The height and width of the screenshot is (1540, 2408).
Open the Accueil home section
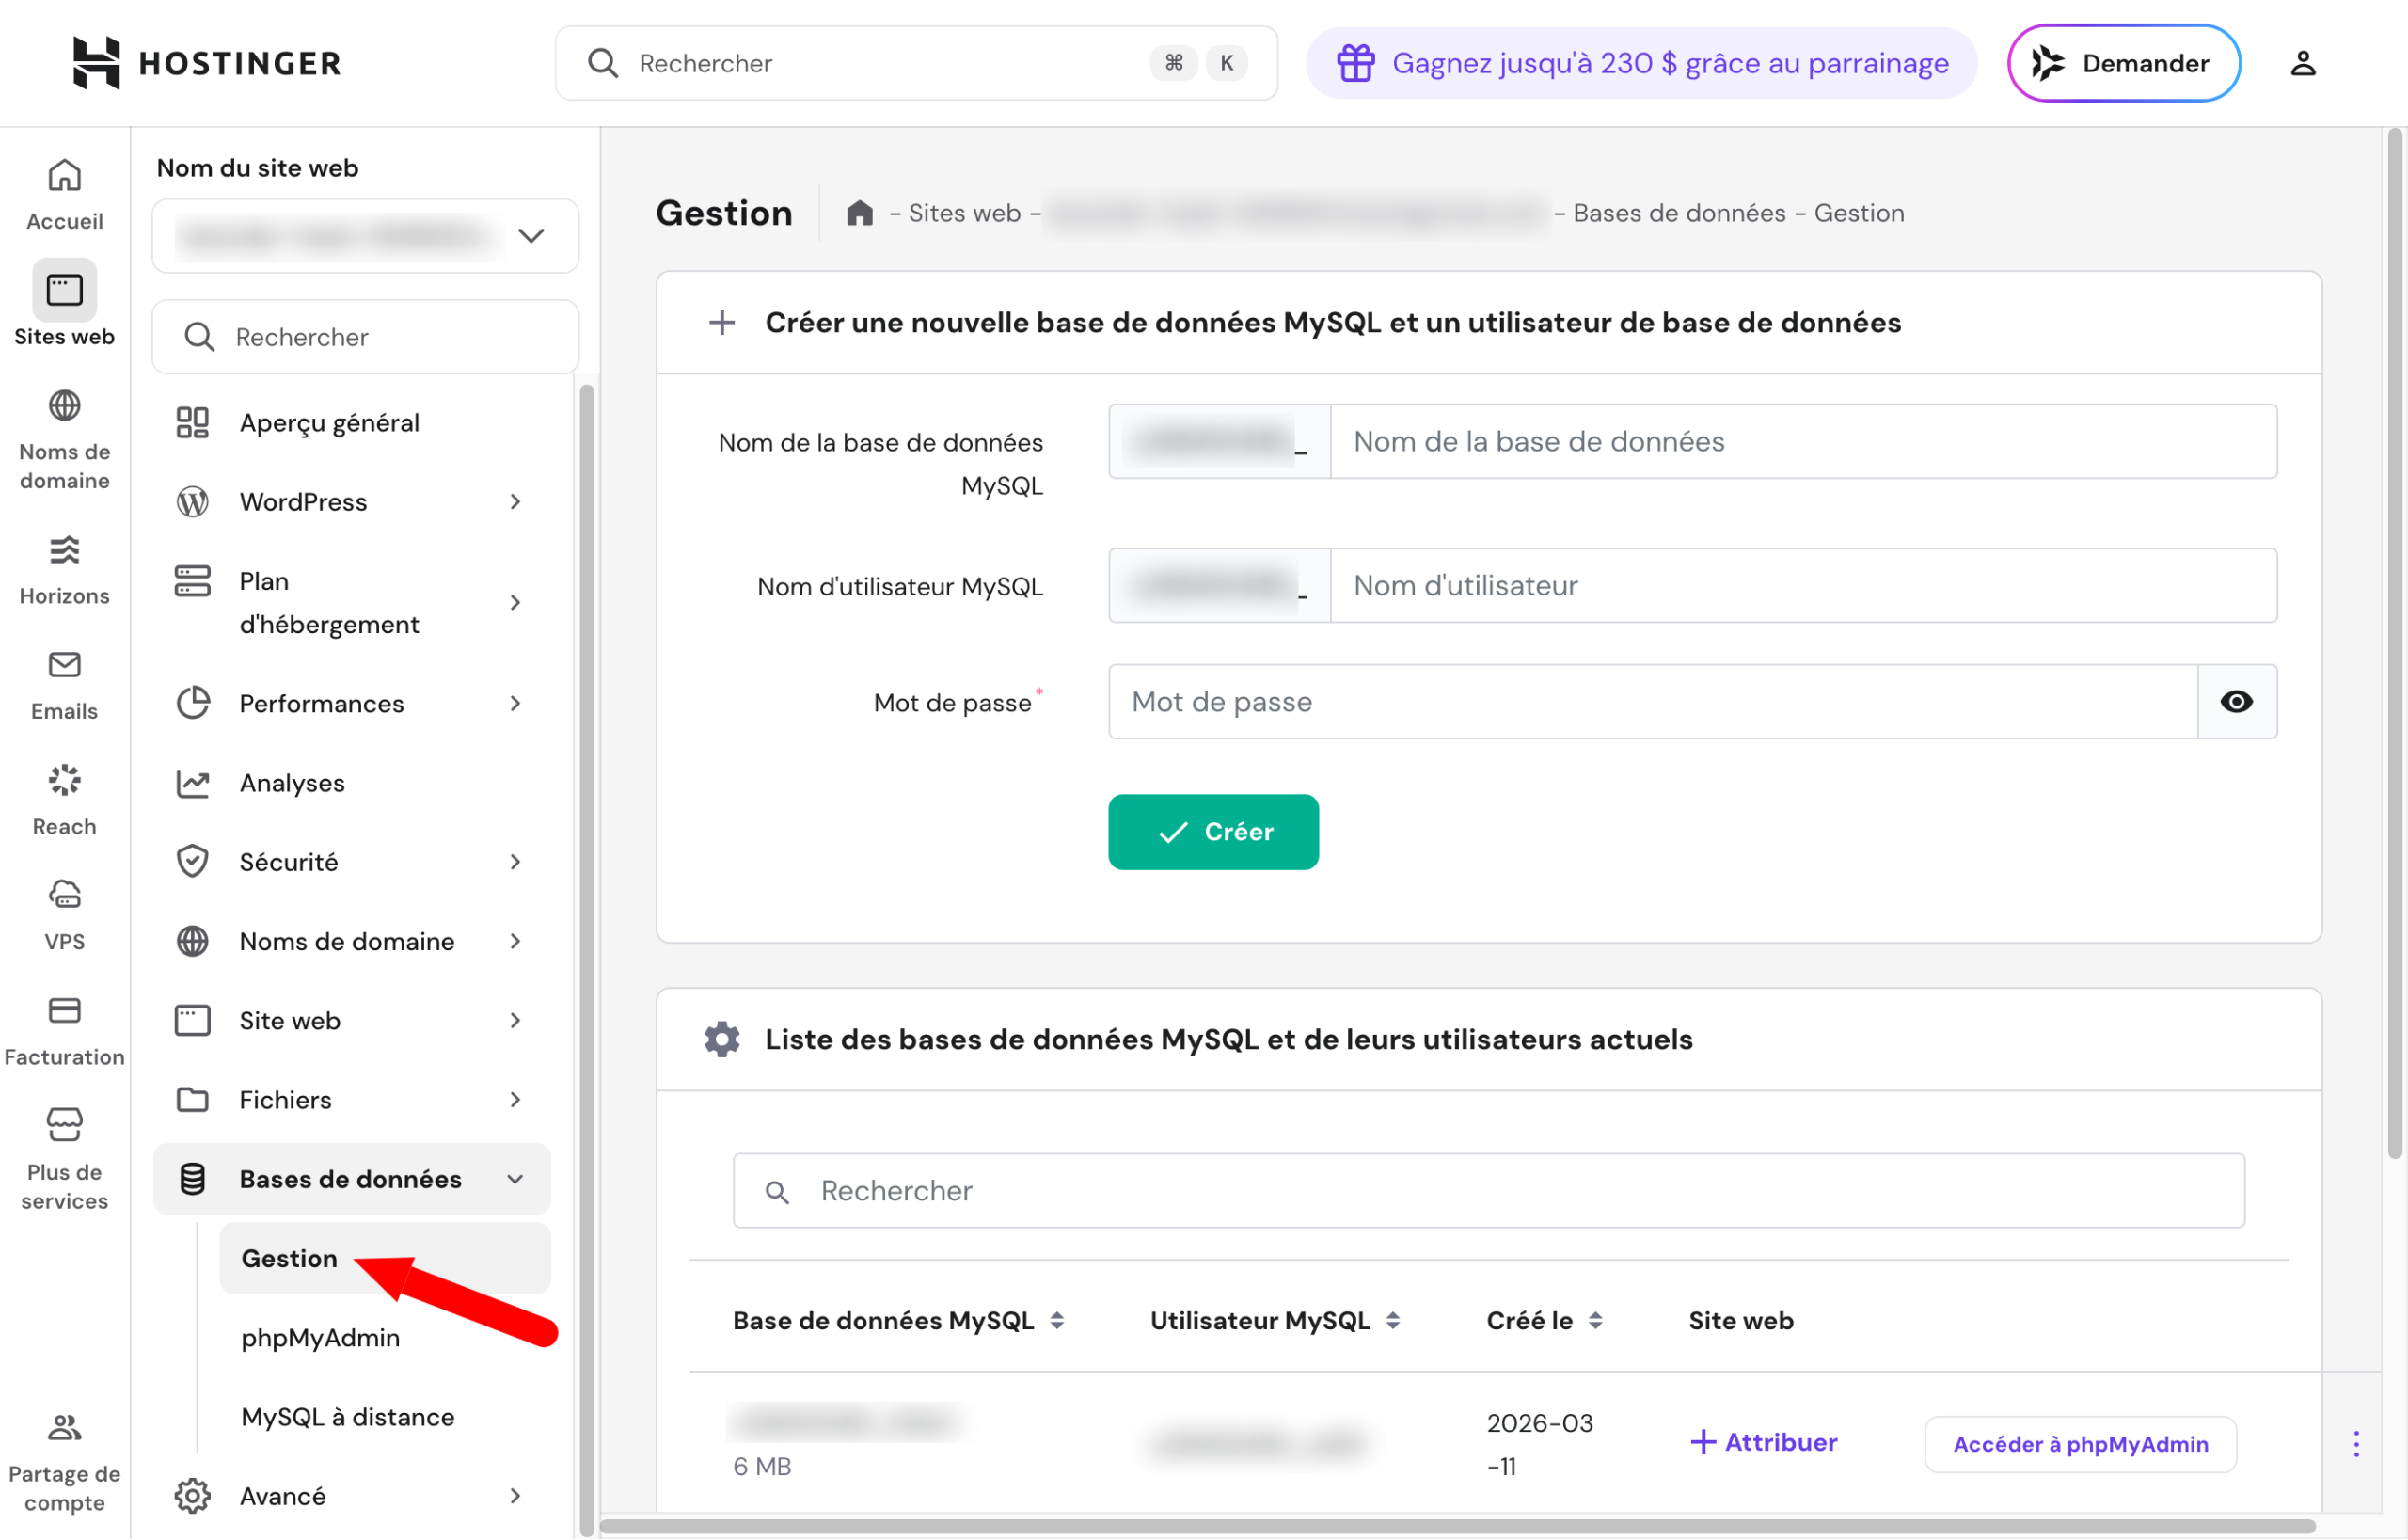[64, 195]
